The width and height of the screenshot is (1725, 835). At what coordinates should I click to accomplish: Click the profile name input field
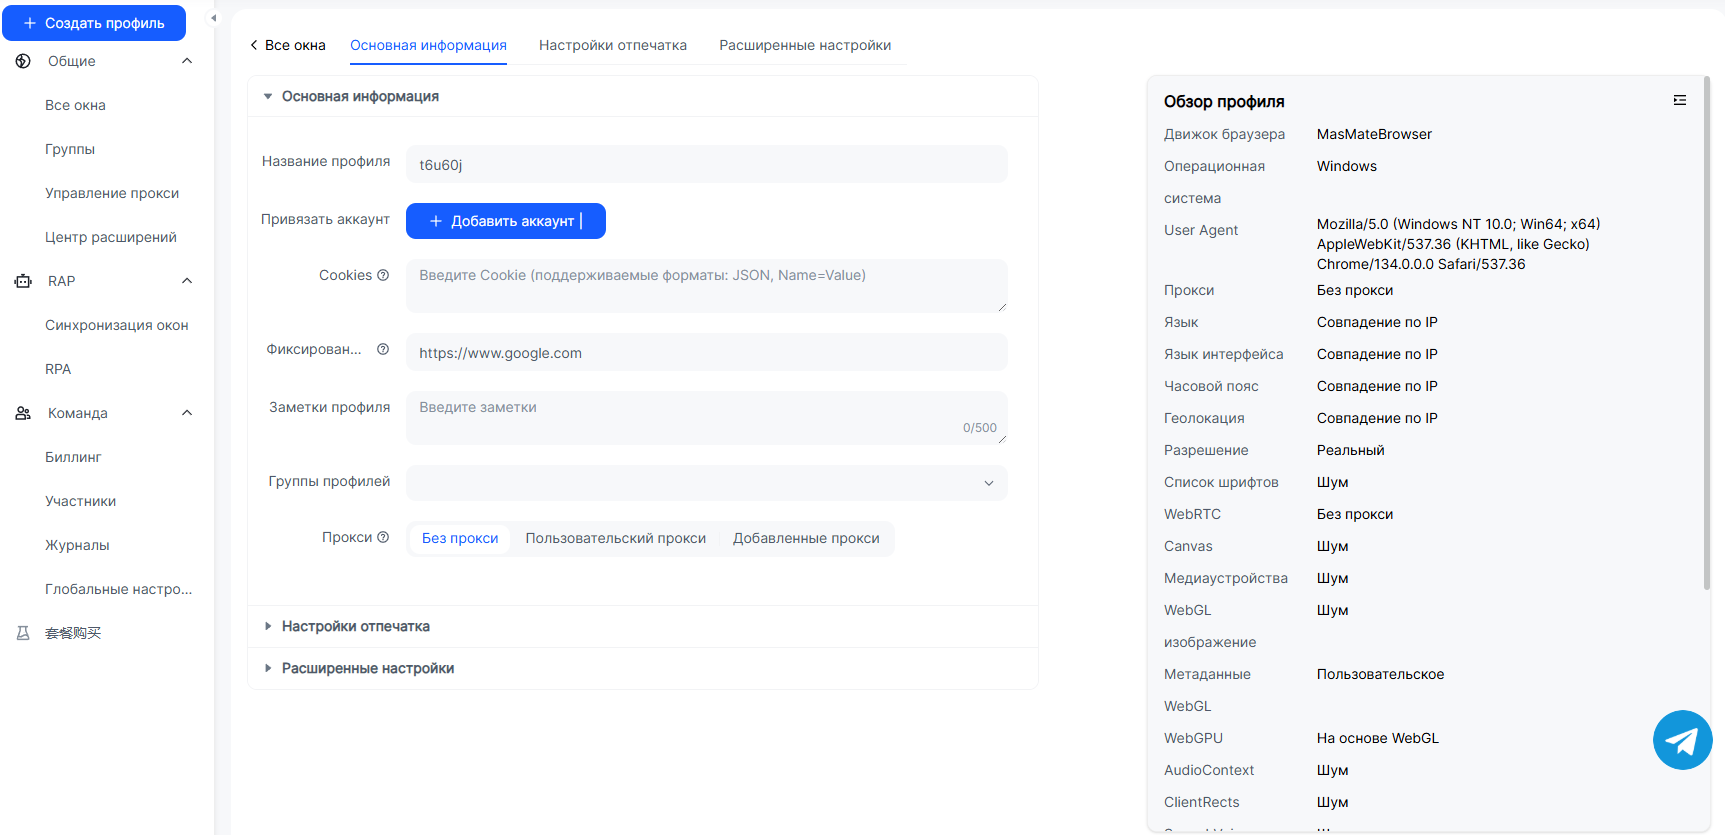point(706,164)
